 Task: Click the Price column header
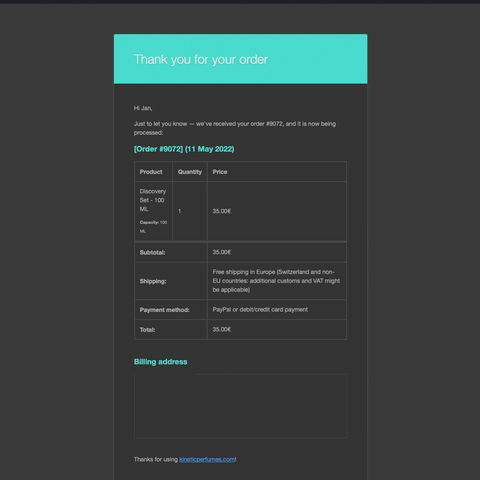coord(220,172)
